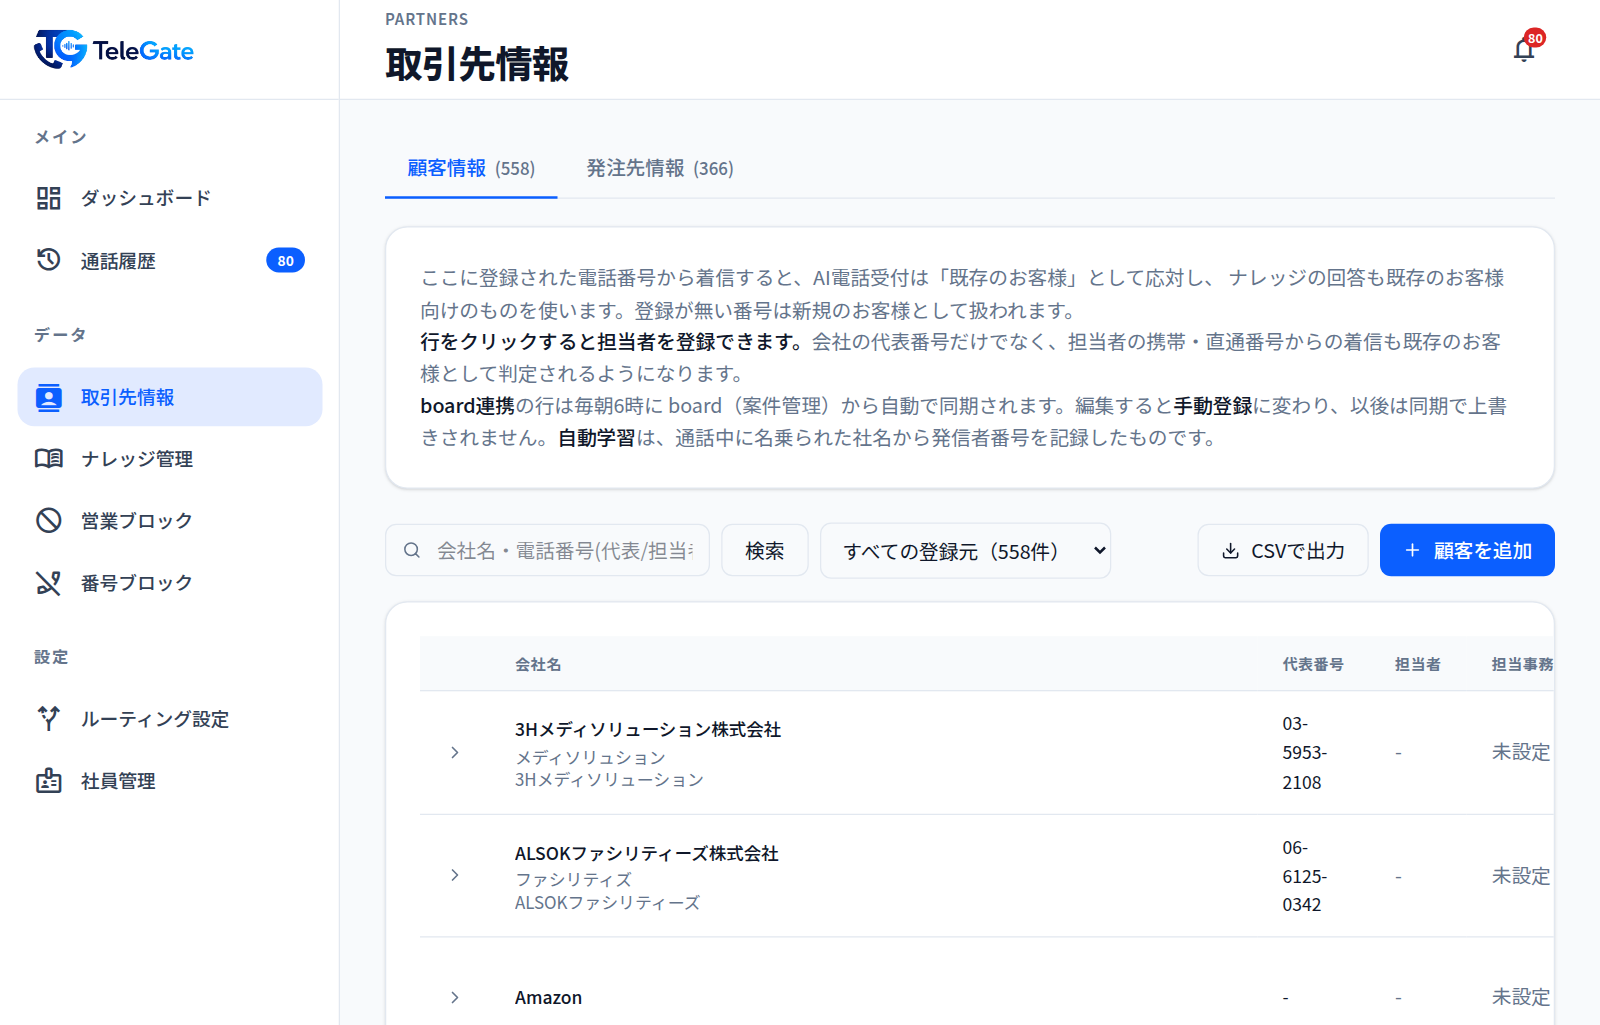Viewport: 1600px width, 1025px height.
Task: Open ルーティング設定 page
Action: click(x=170, y=719)
